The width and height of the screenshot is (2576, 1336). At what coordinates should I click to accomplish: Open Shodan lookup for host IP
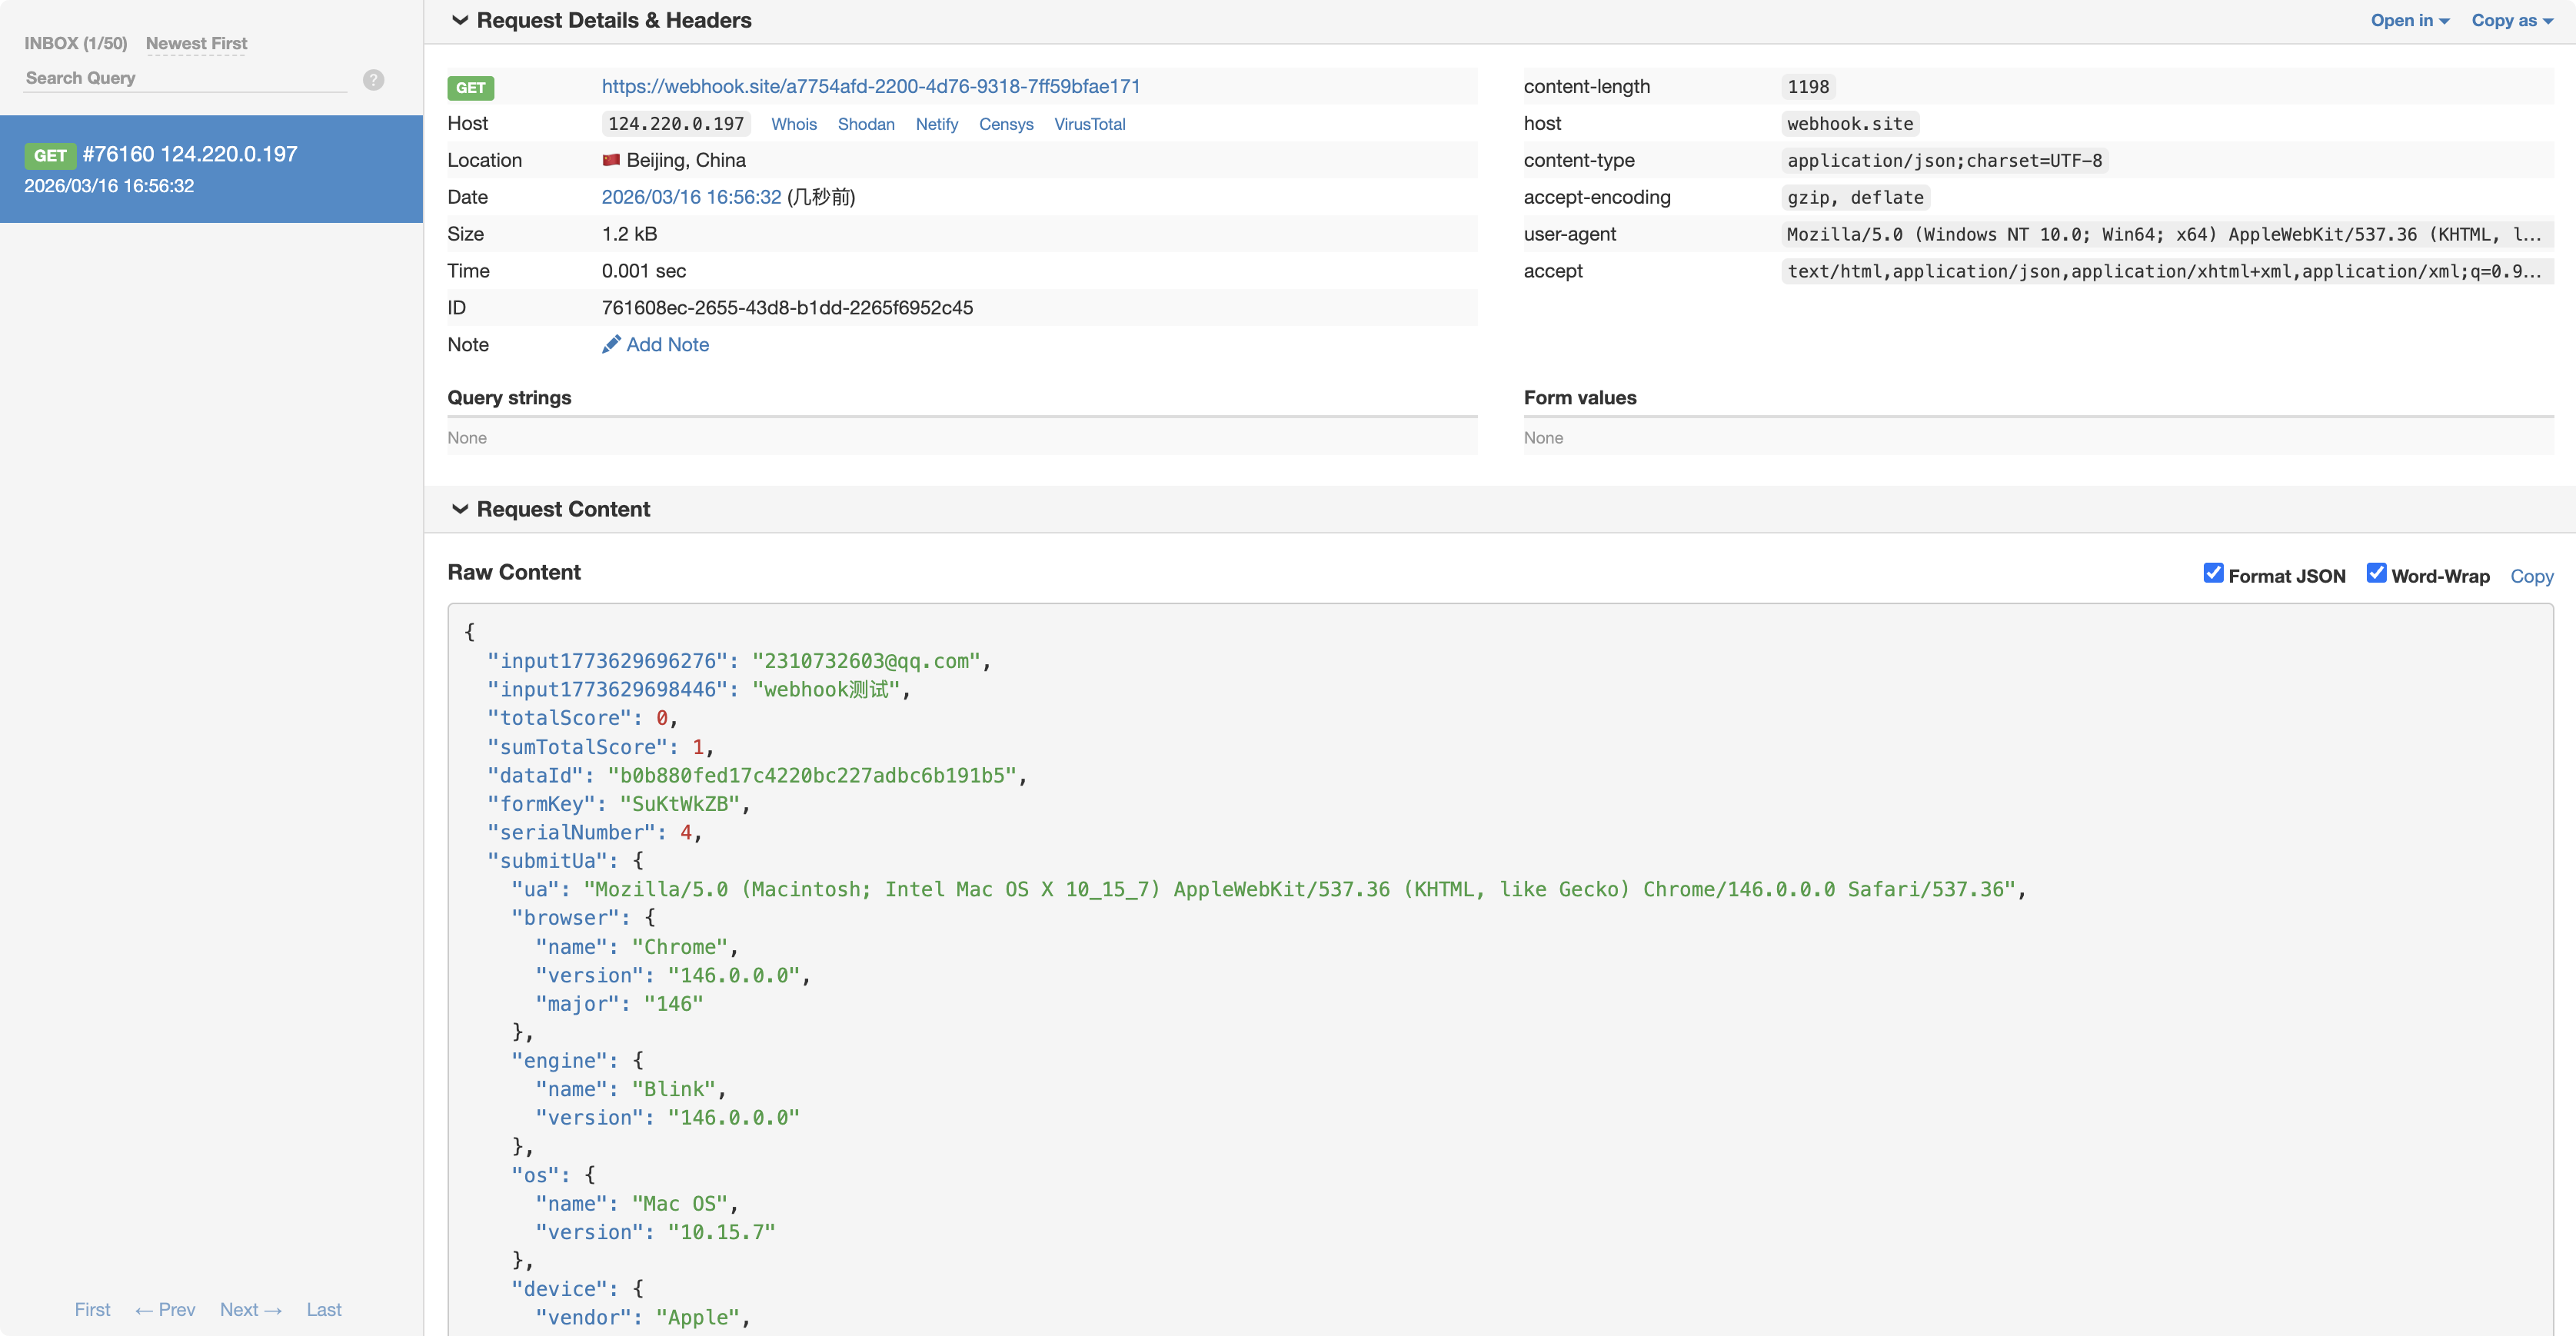pyautogui.click(x=866, y=124)
